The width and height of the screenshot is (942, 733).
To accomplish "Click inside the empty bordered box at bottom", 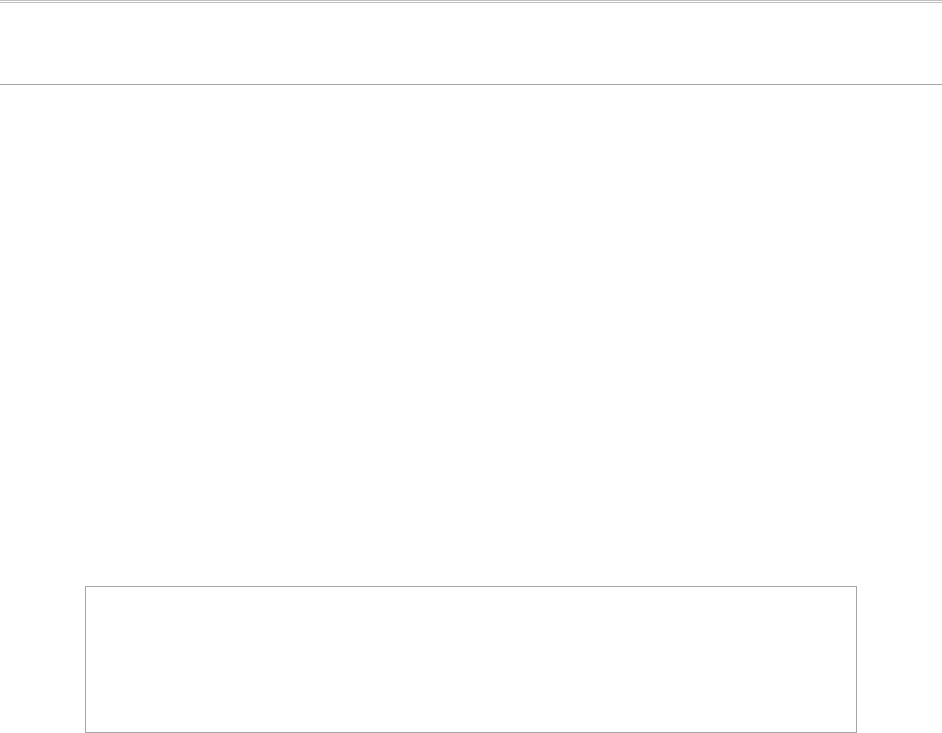I will point(470,659).
